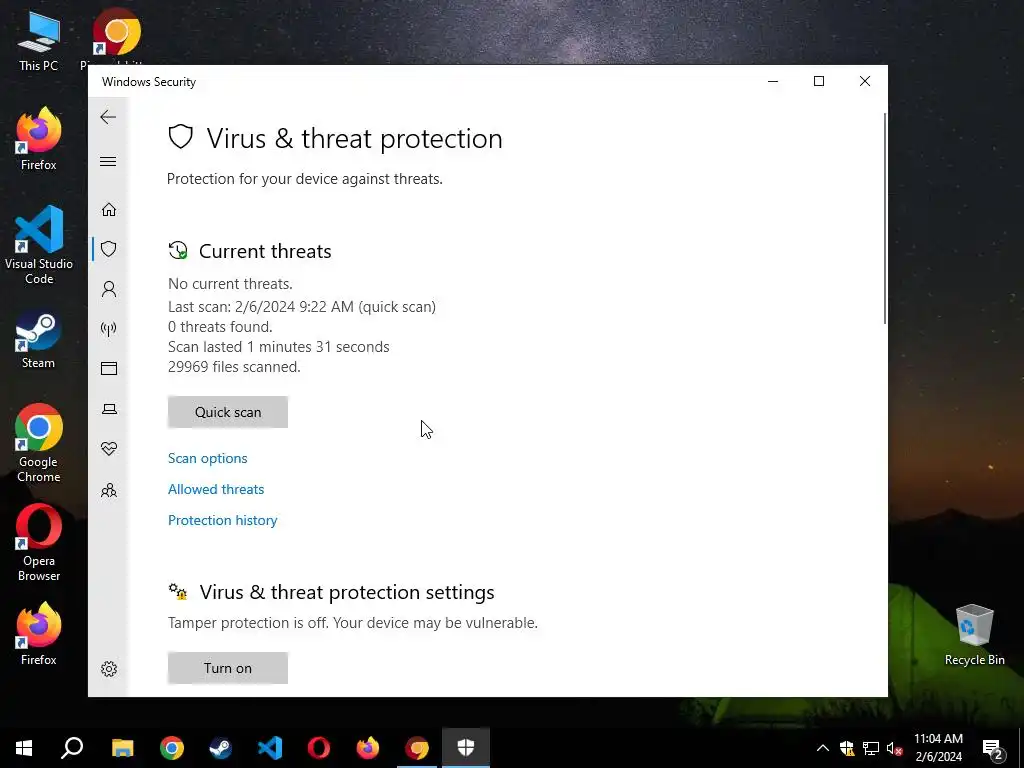Expand the hamburger navigation menu
1024x768 pixels.
pos(108,161)
